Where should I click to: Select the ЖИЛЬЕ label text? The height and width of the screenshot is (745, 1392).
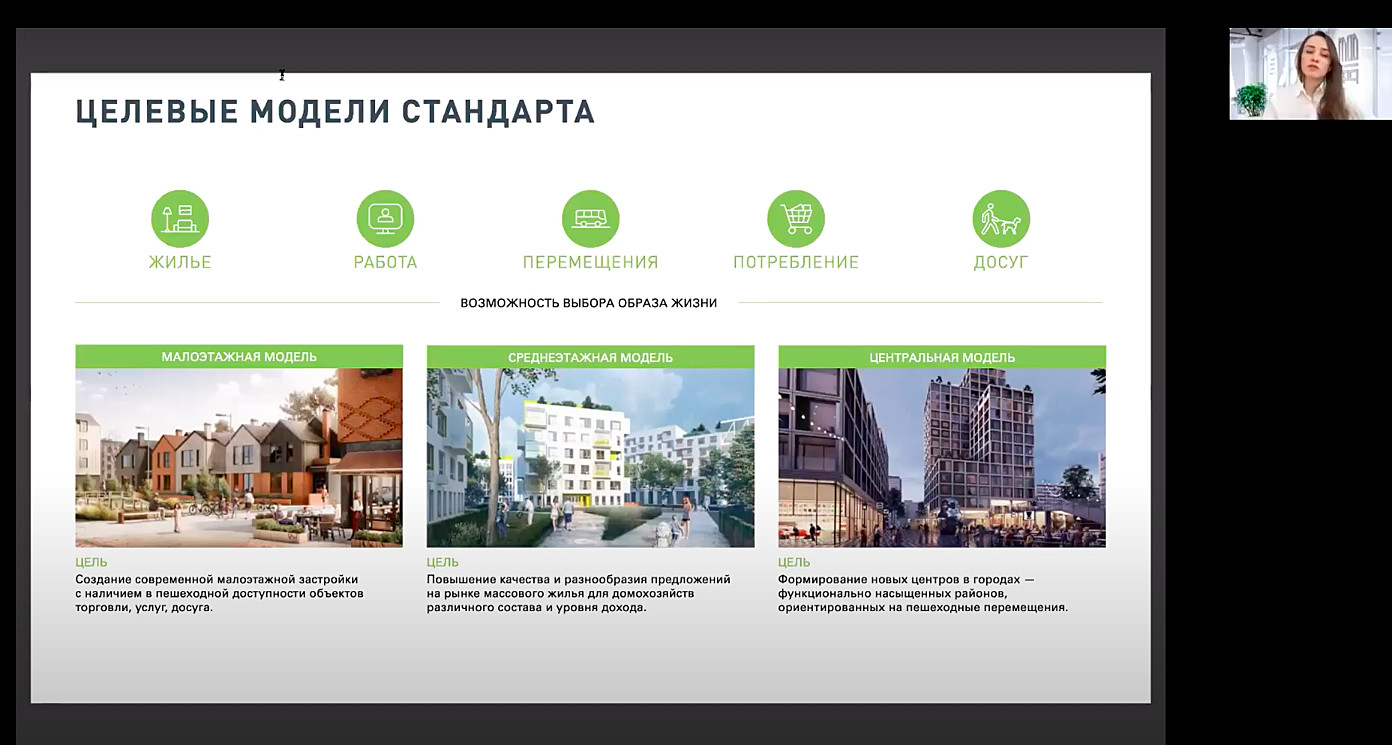180,263
